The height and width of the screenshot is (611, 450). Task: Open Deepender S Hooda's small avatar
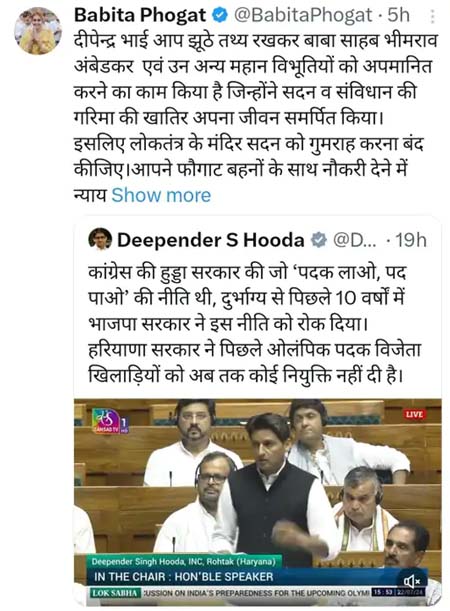pyautogui.click(x=100, y=239)
